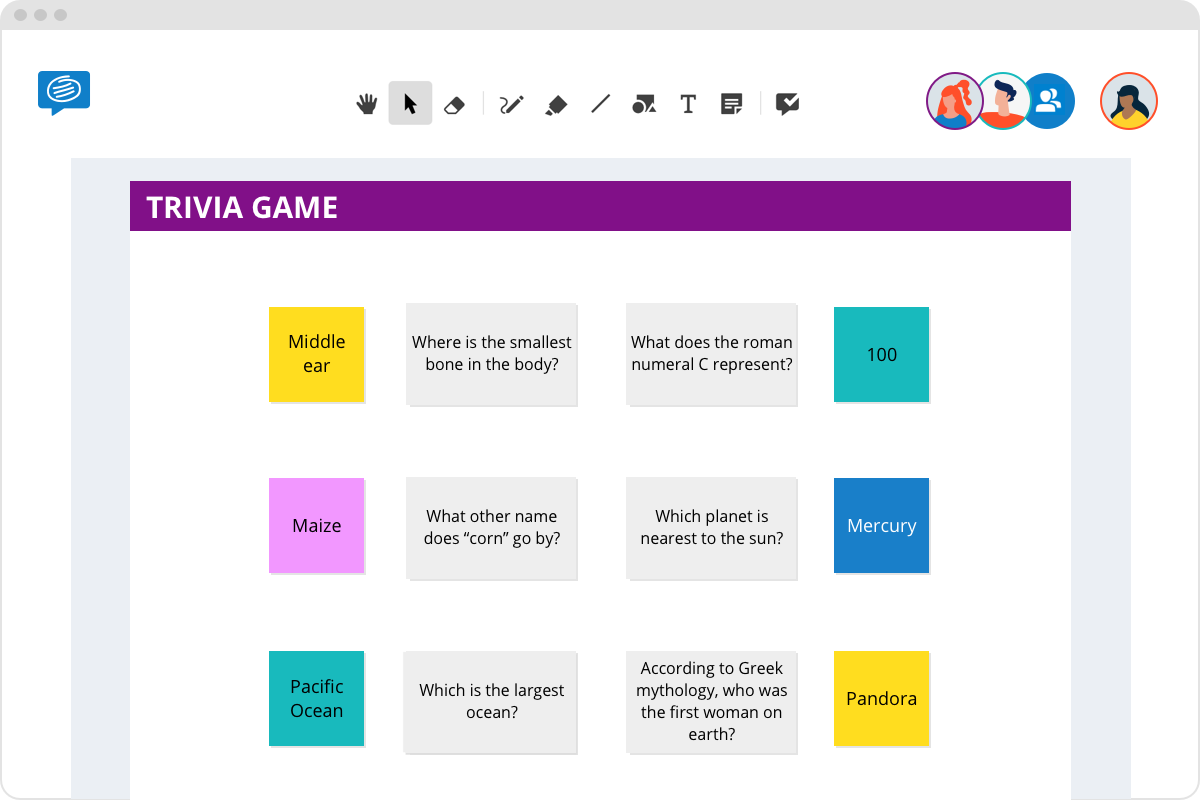Click the blue chat bubble logo
Viewport: 1200px width, 800px height.
pyautogui.click(x=64, y=92)
